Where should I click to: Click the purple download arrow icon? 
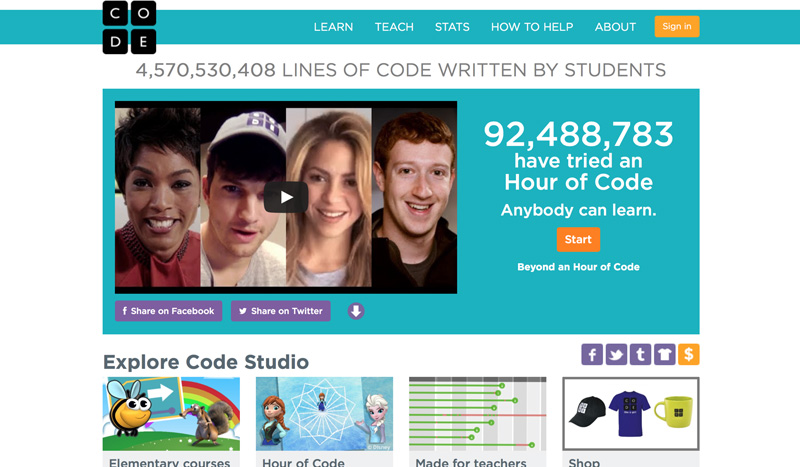[x=356, y=311]
